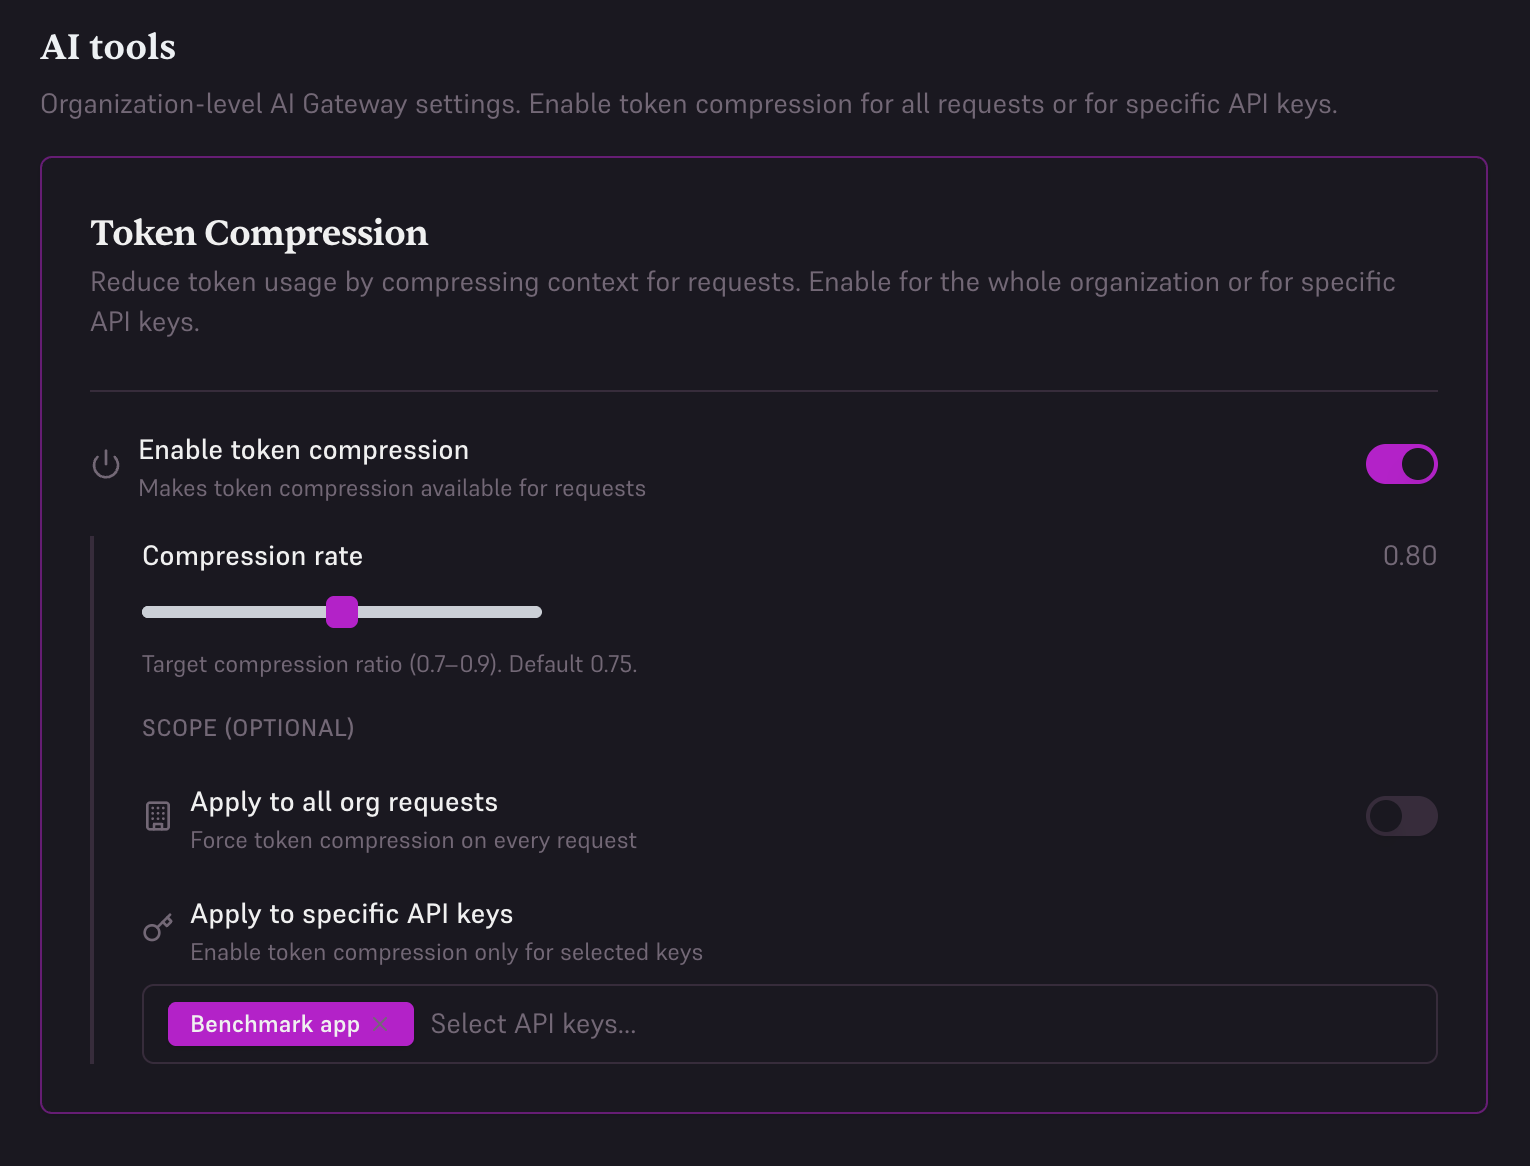1530x1166 pixels.
Task: Click the Benchmark app chip
Action: (275, 1024)
